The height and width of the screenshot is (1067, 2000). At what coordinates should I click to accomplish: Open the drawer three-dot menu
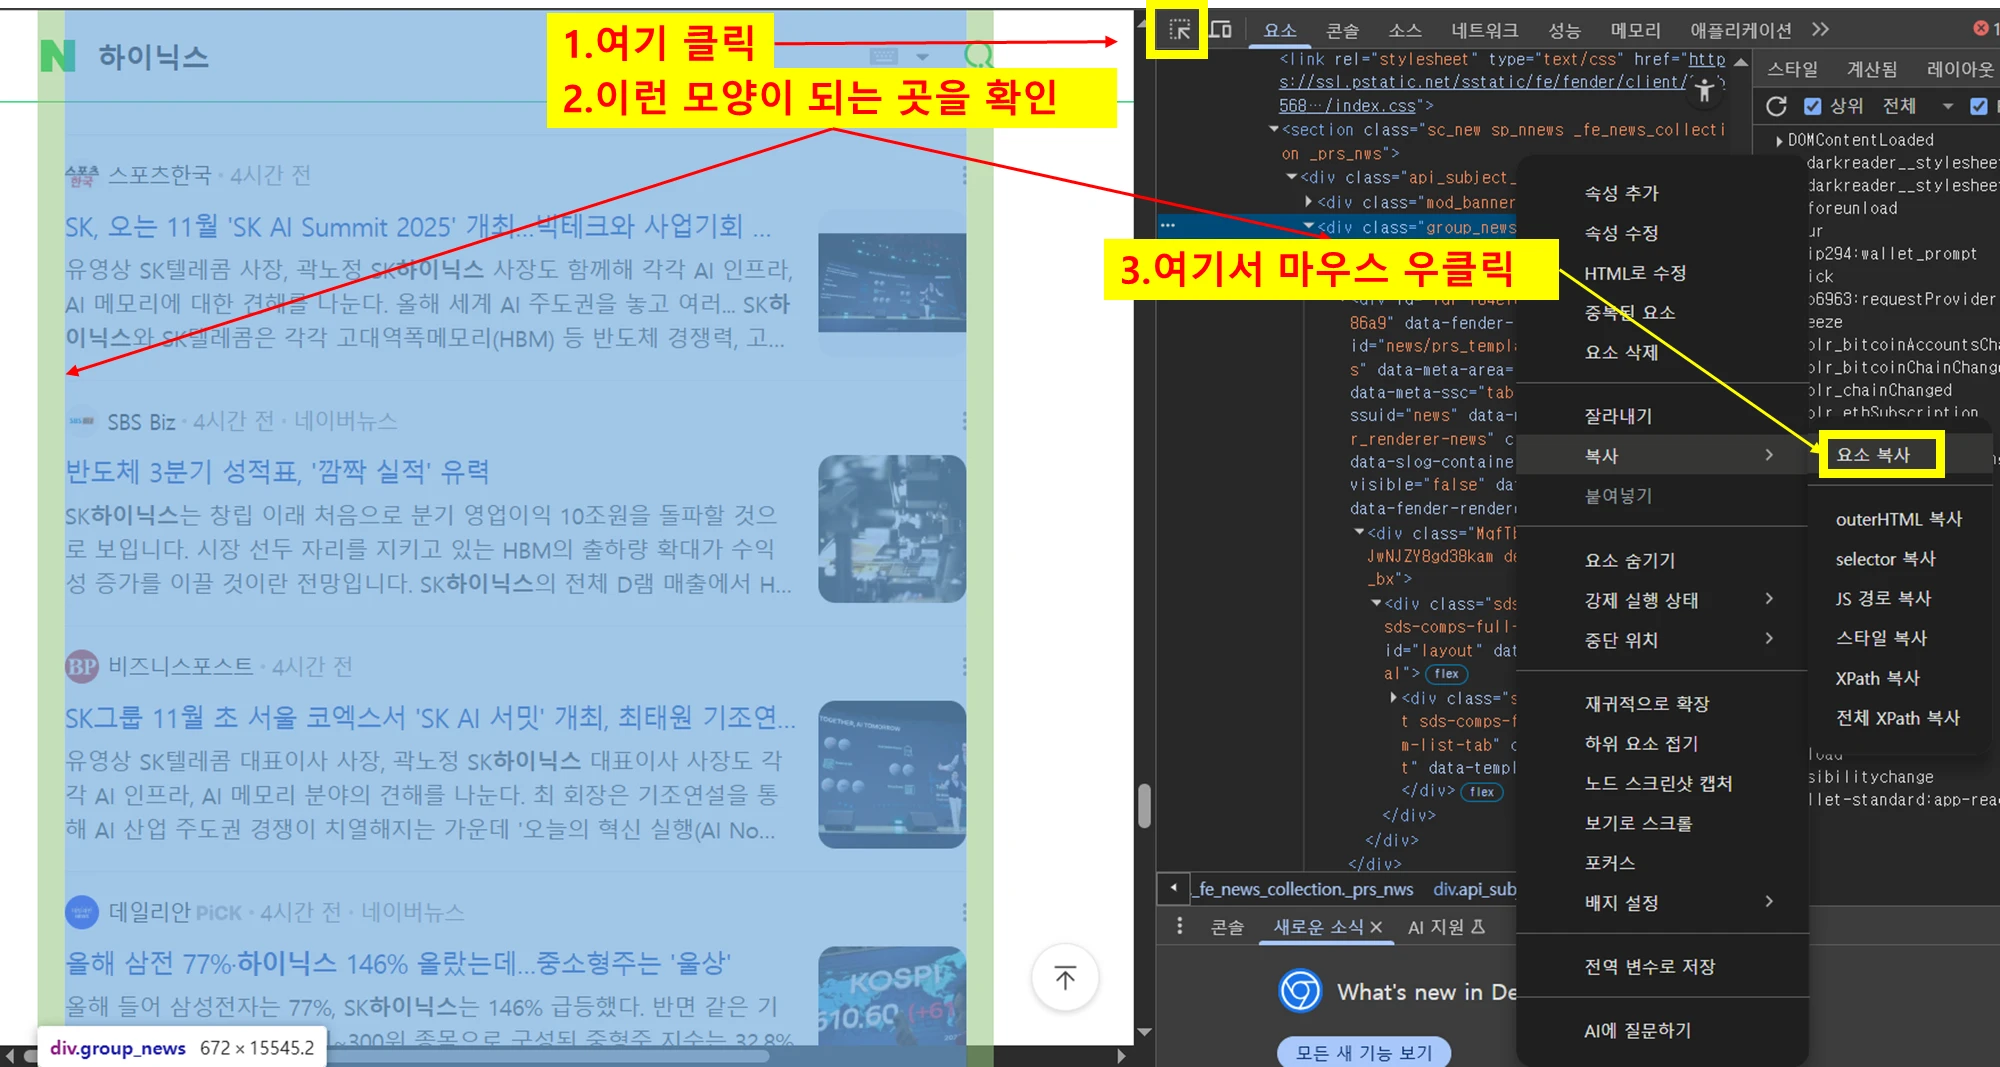click(x=1180, y=926)
